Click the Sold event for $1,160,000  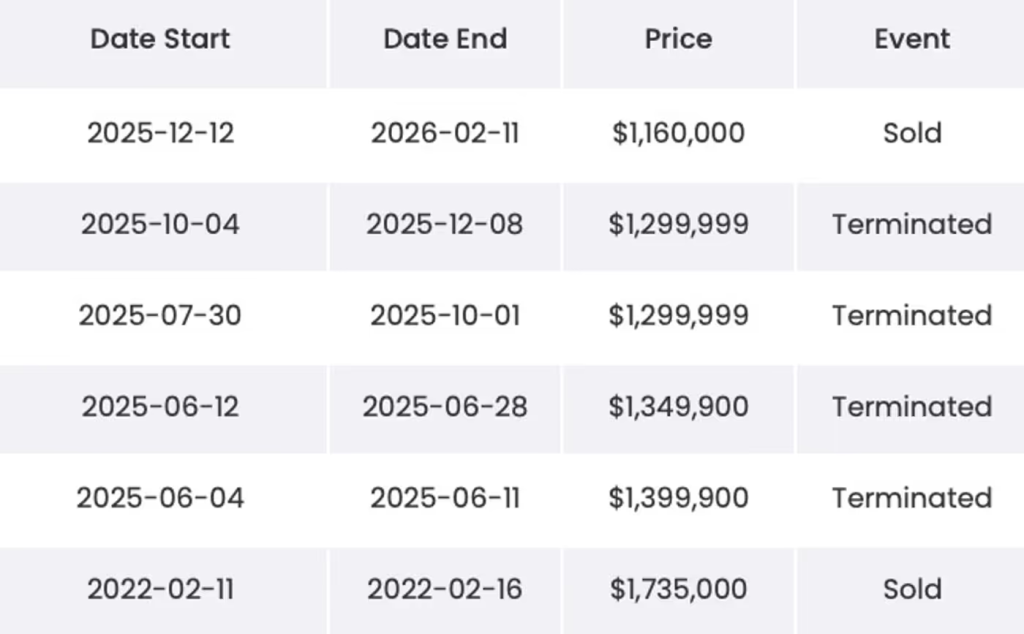tap(912, 133)
